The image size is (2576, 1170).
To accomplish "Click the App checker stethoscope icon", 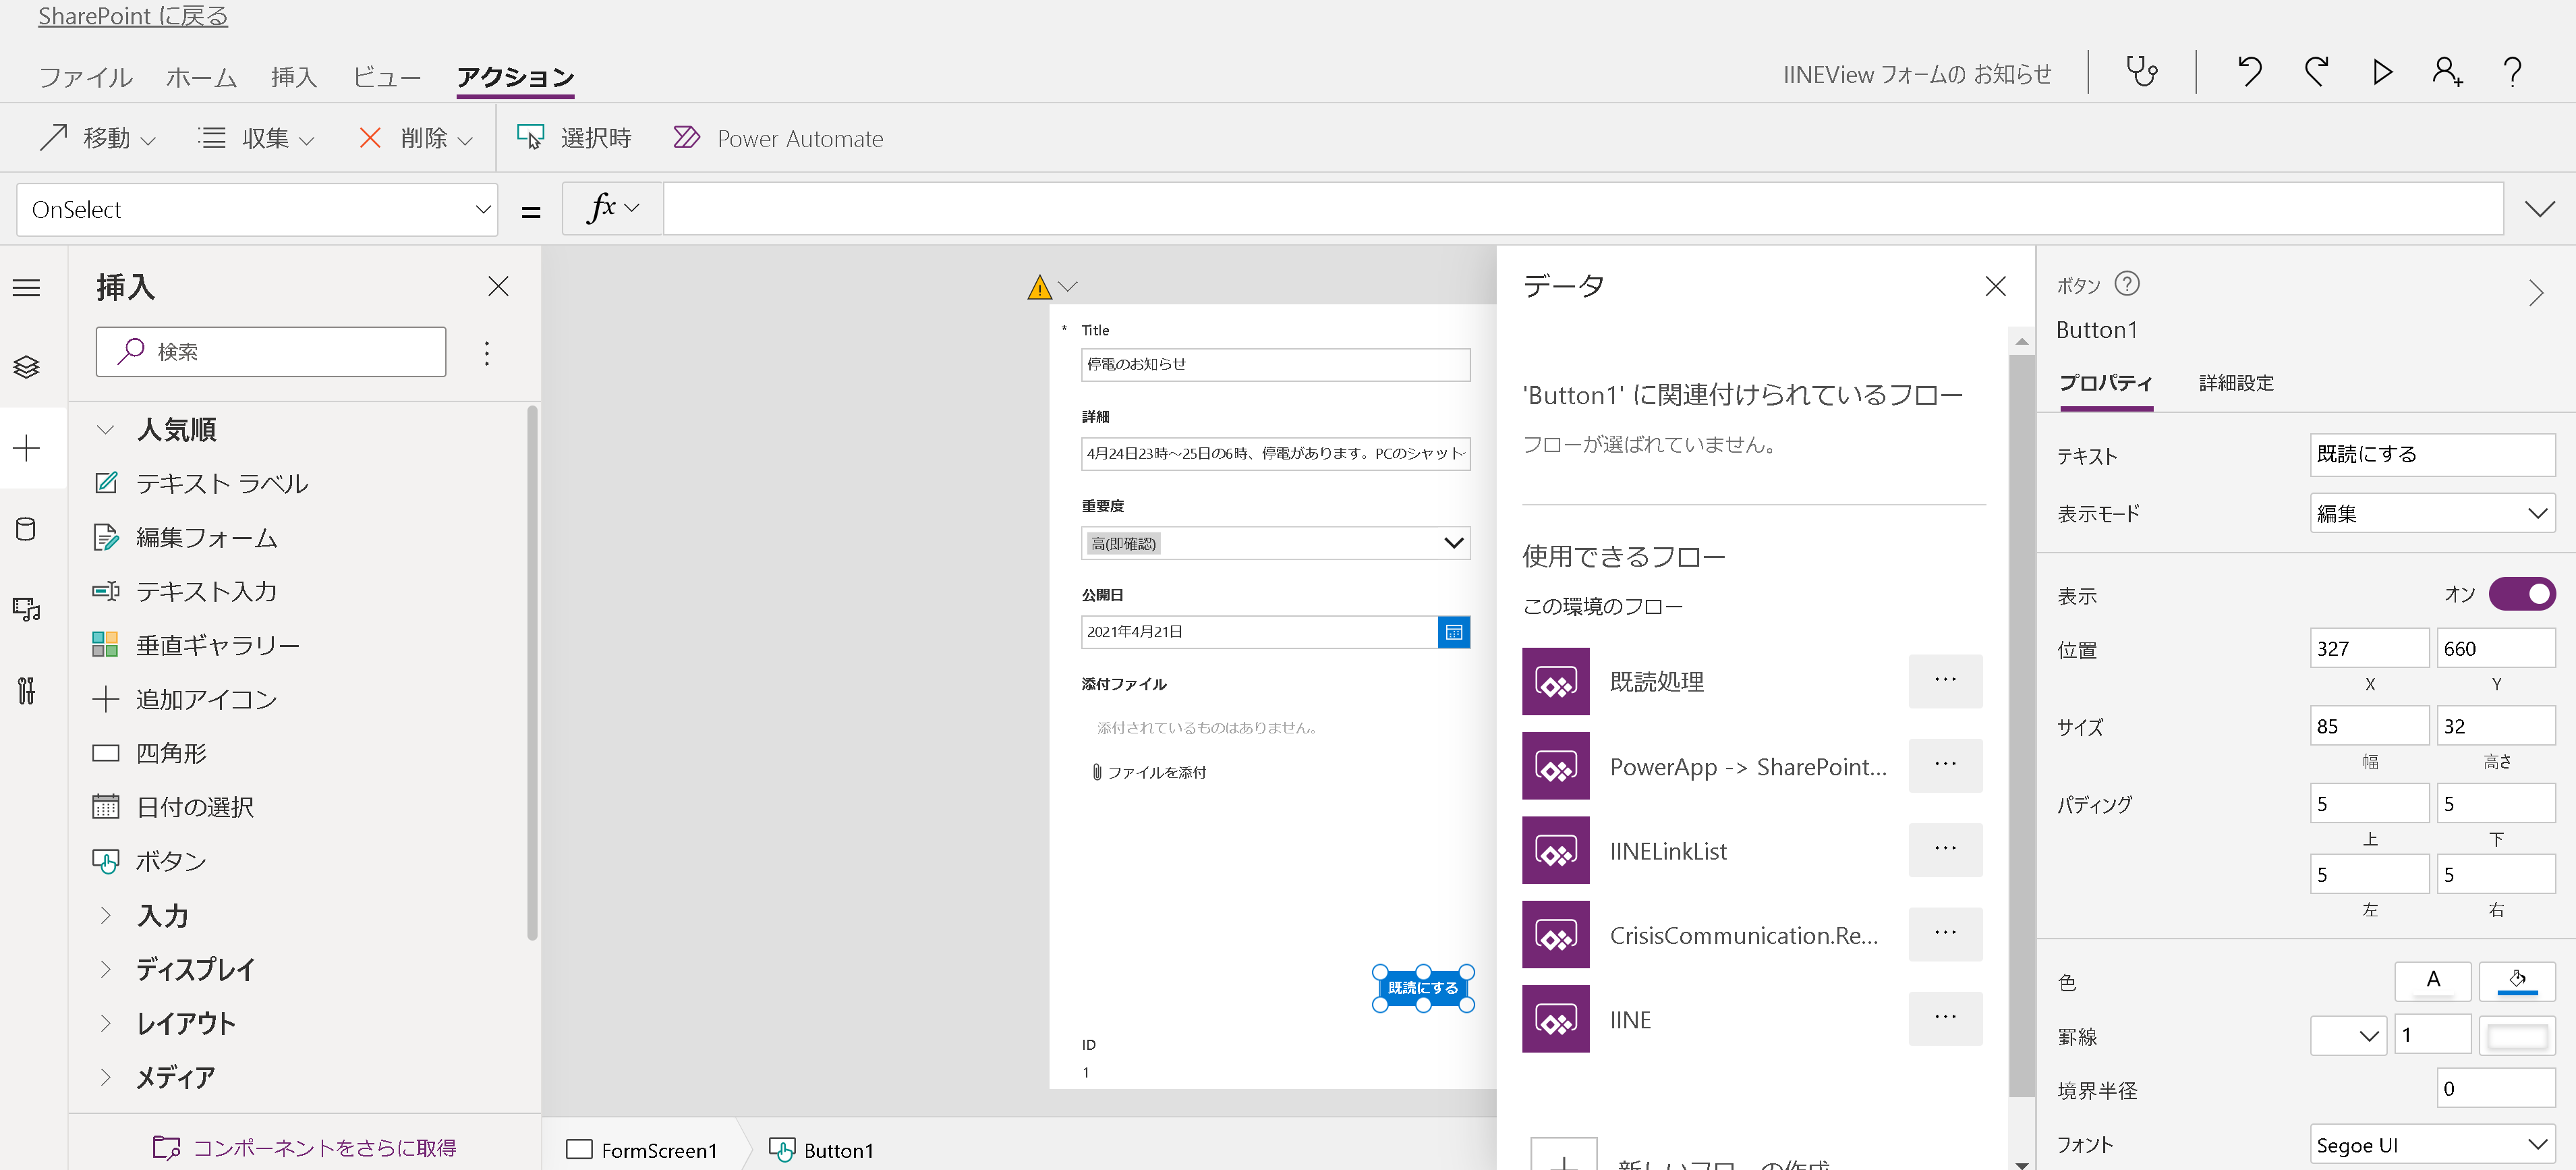I will (x=2141, y=72).
